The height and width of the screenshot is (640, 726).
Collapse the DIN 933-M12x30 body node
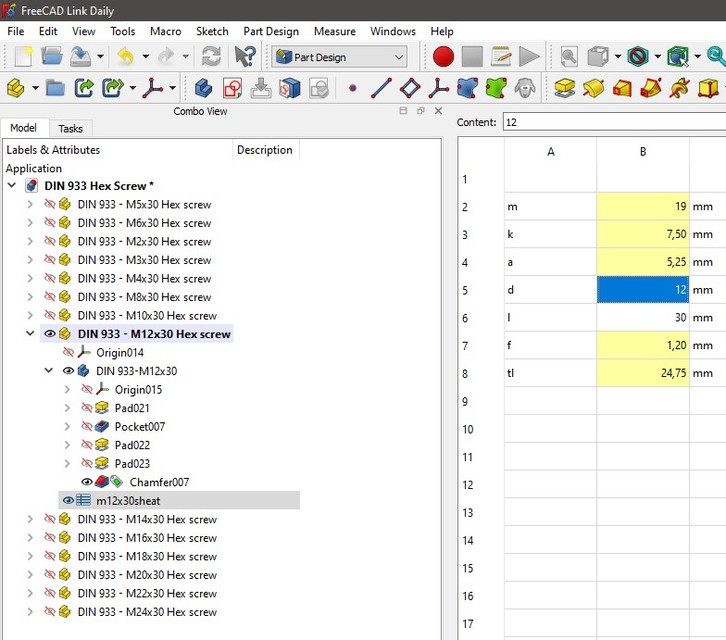pyautogui.click(x=49, y=370)
